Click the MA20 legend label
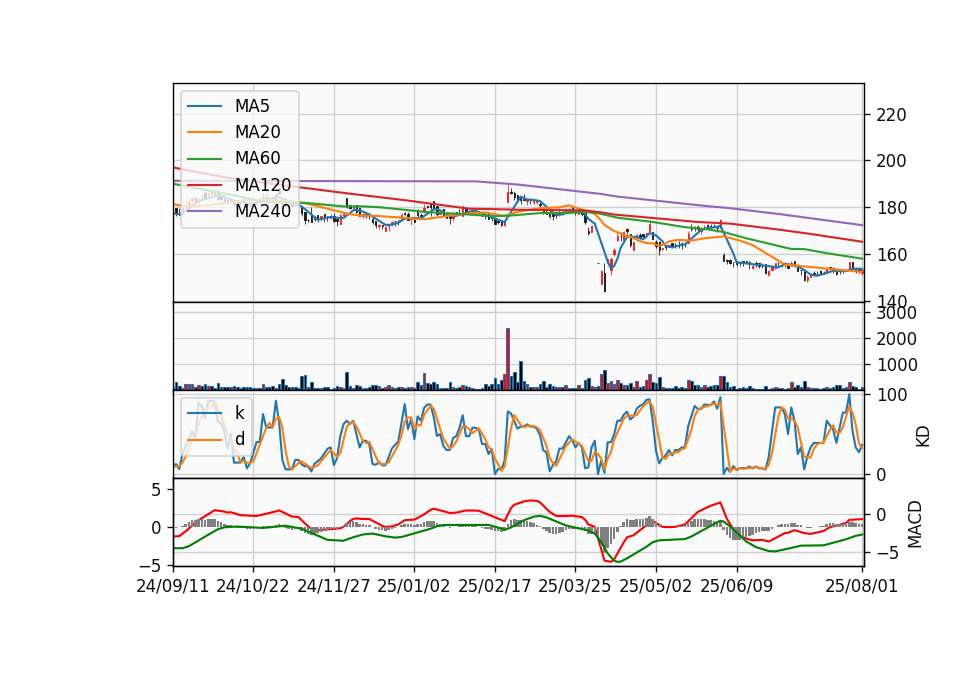This screenshot has height=690, width=960. [x=257, y=132]
